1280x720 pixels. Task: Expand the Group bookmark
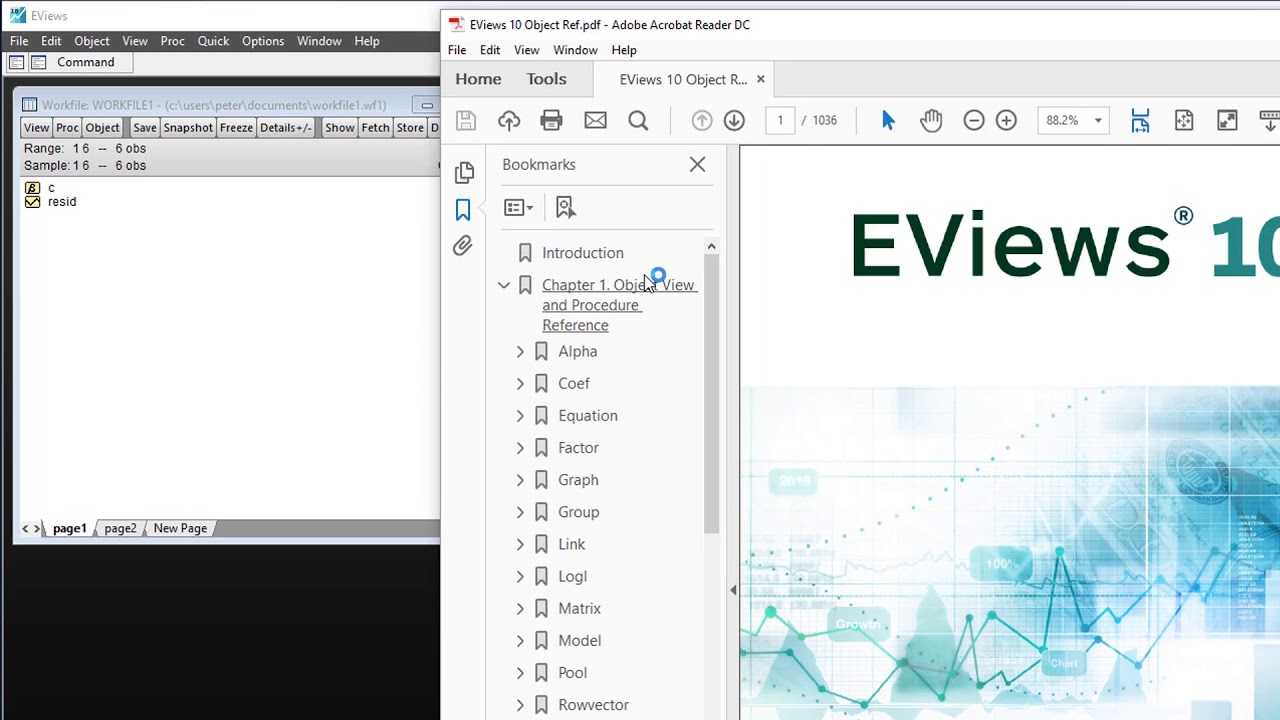tap(520, 512)
